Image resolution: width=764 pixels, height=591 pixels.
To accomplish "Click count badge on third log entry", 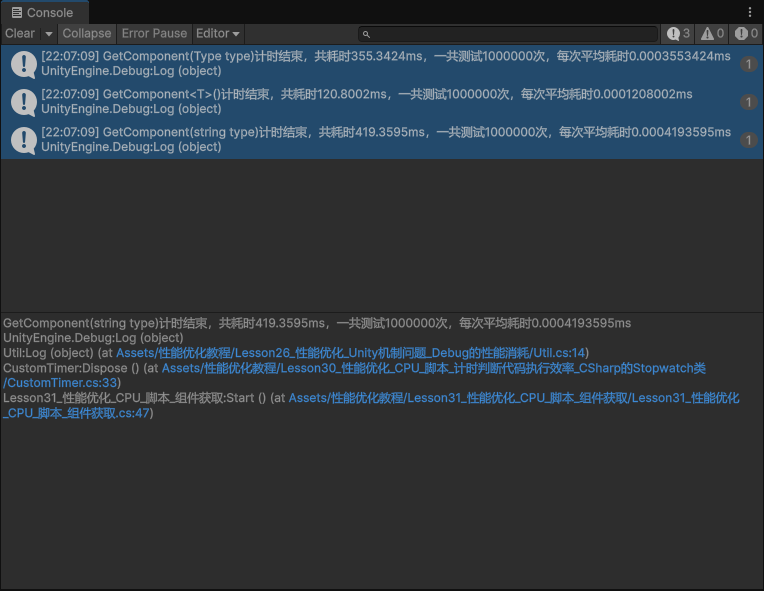I will [x=748, y=140].
